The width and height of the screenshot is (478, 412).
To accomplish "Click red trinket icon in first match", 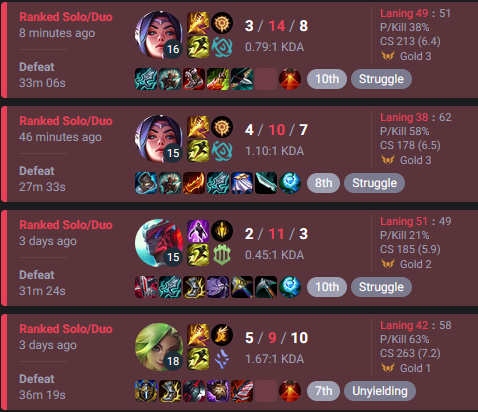I will (x=290, y=79).
